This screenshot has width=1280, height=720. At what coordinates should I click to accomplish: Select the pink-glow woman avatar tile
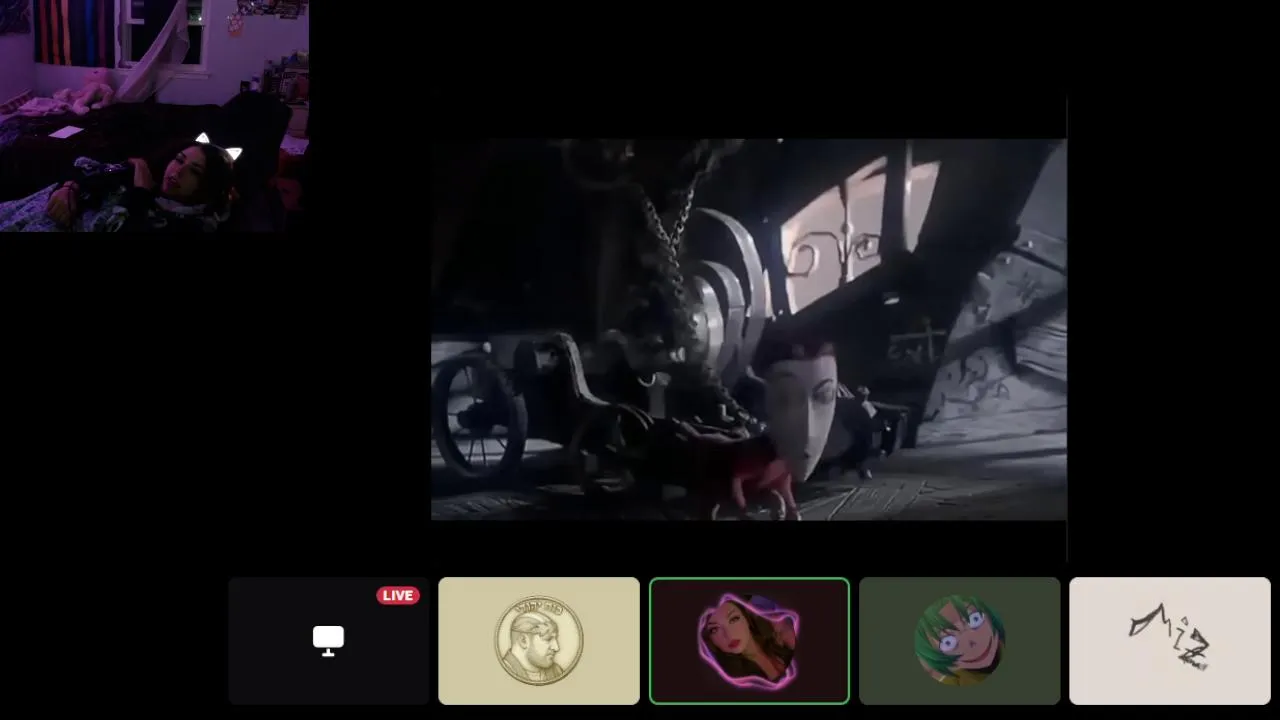[749, 641]
